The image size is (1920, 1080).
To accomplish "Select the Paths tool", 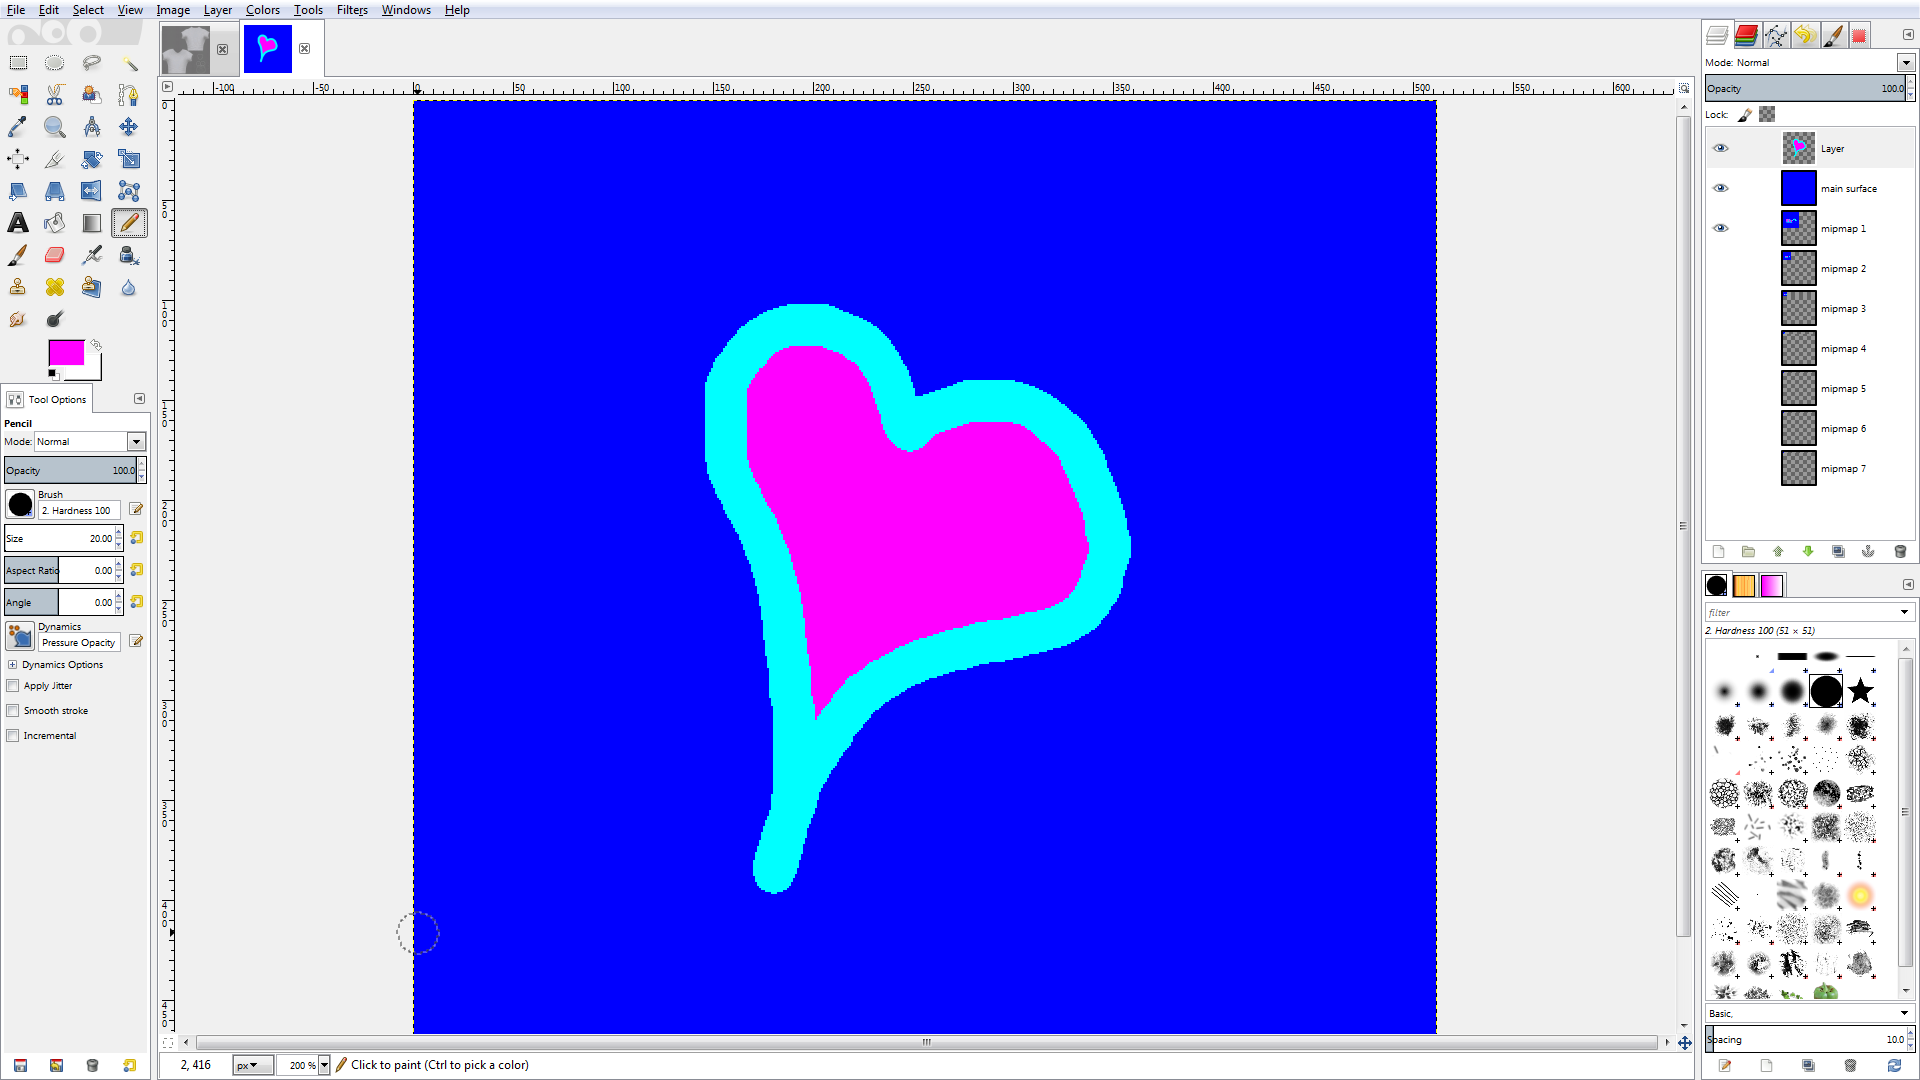I will point(129,95).
